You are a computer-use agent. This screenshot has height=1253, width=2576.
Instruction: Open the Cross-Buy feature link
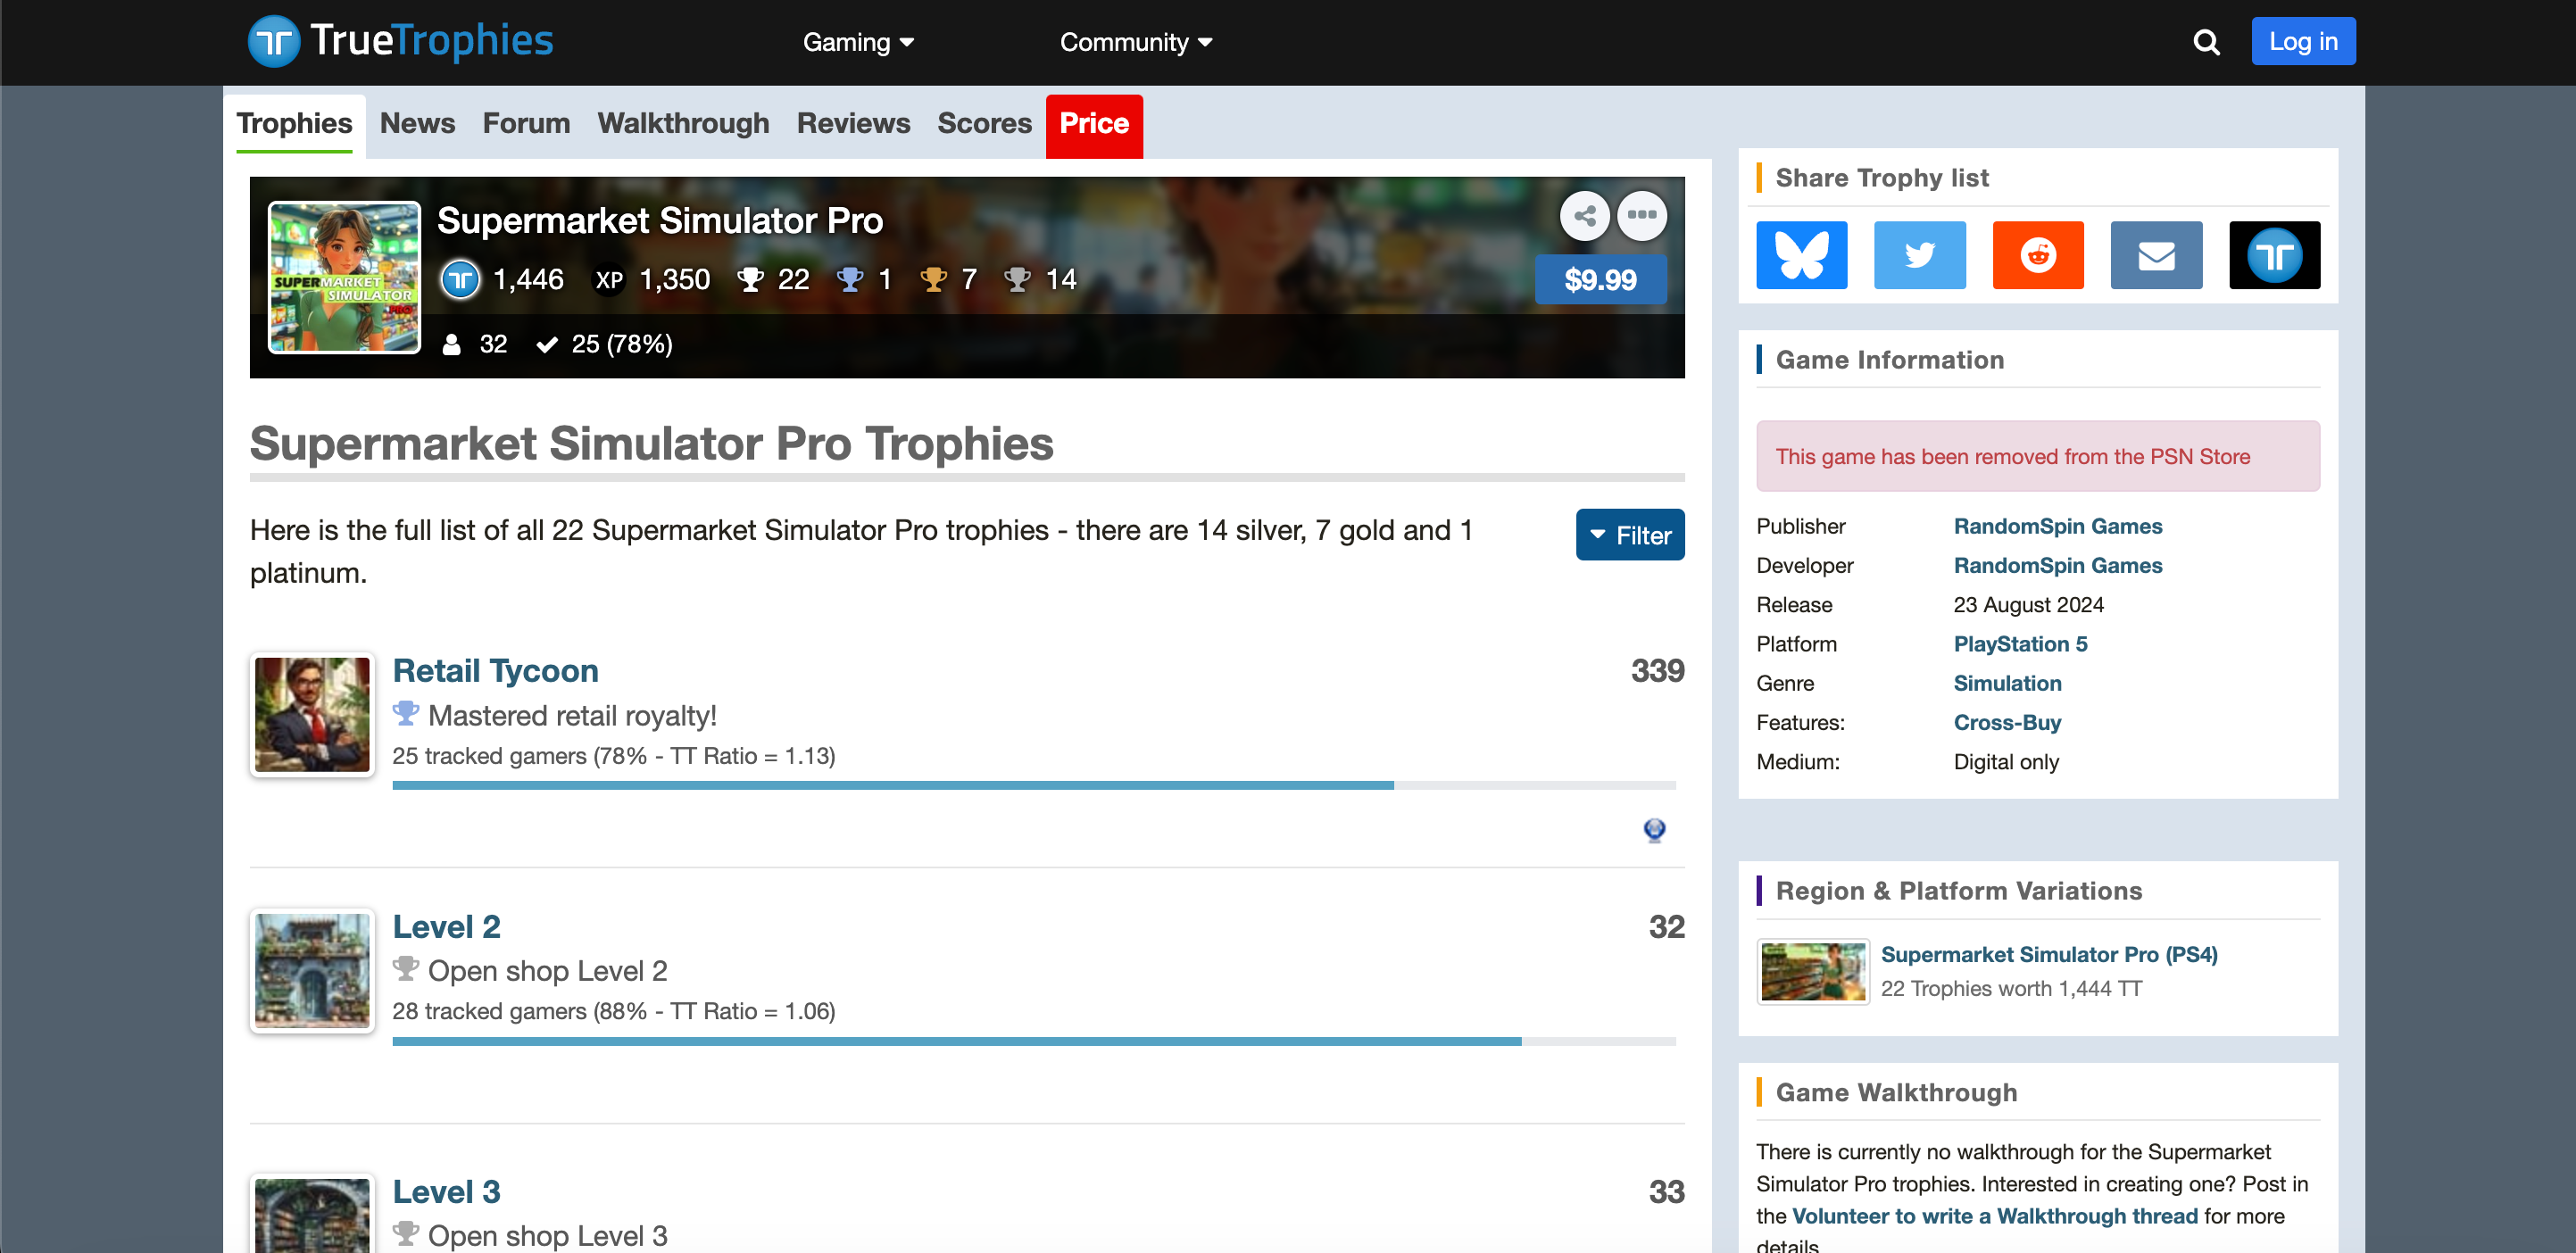point(2007,722)
